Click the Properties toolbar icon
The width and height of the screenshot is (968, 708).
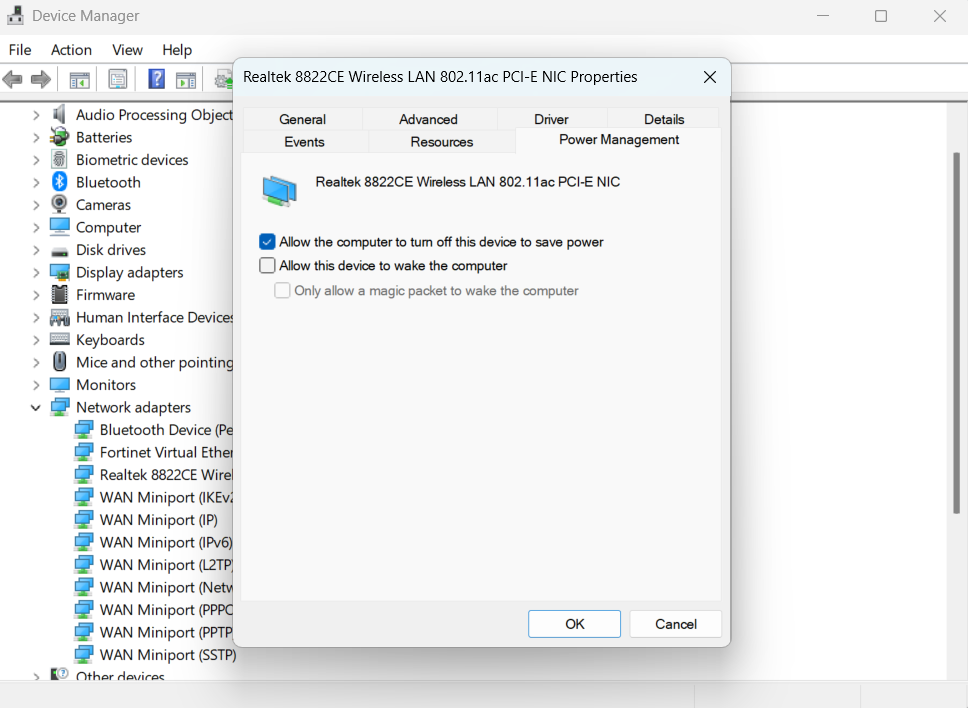pyautogui.click(x=117, y=79)
